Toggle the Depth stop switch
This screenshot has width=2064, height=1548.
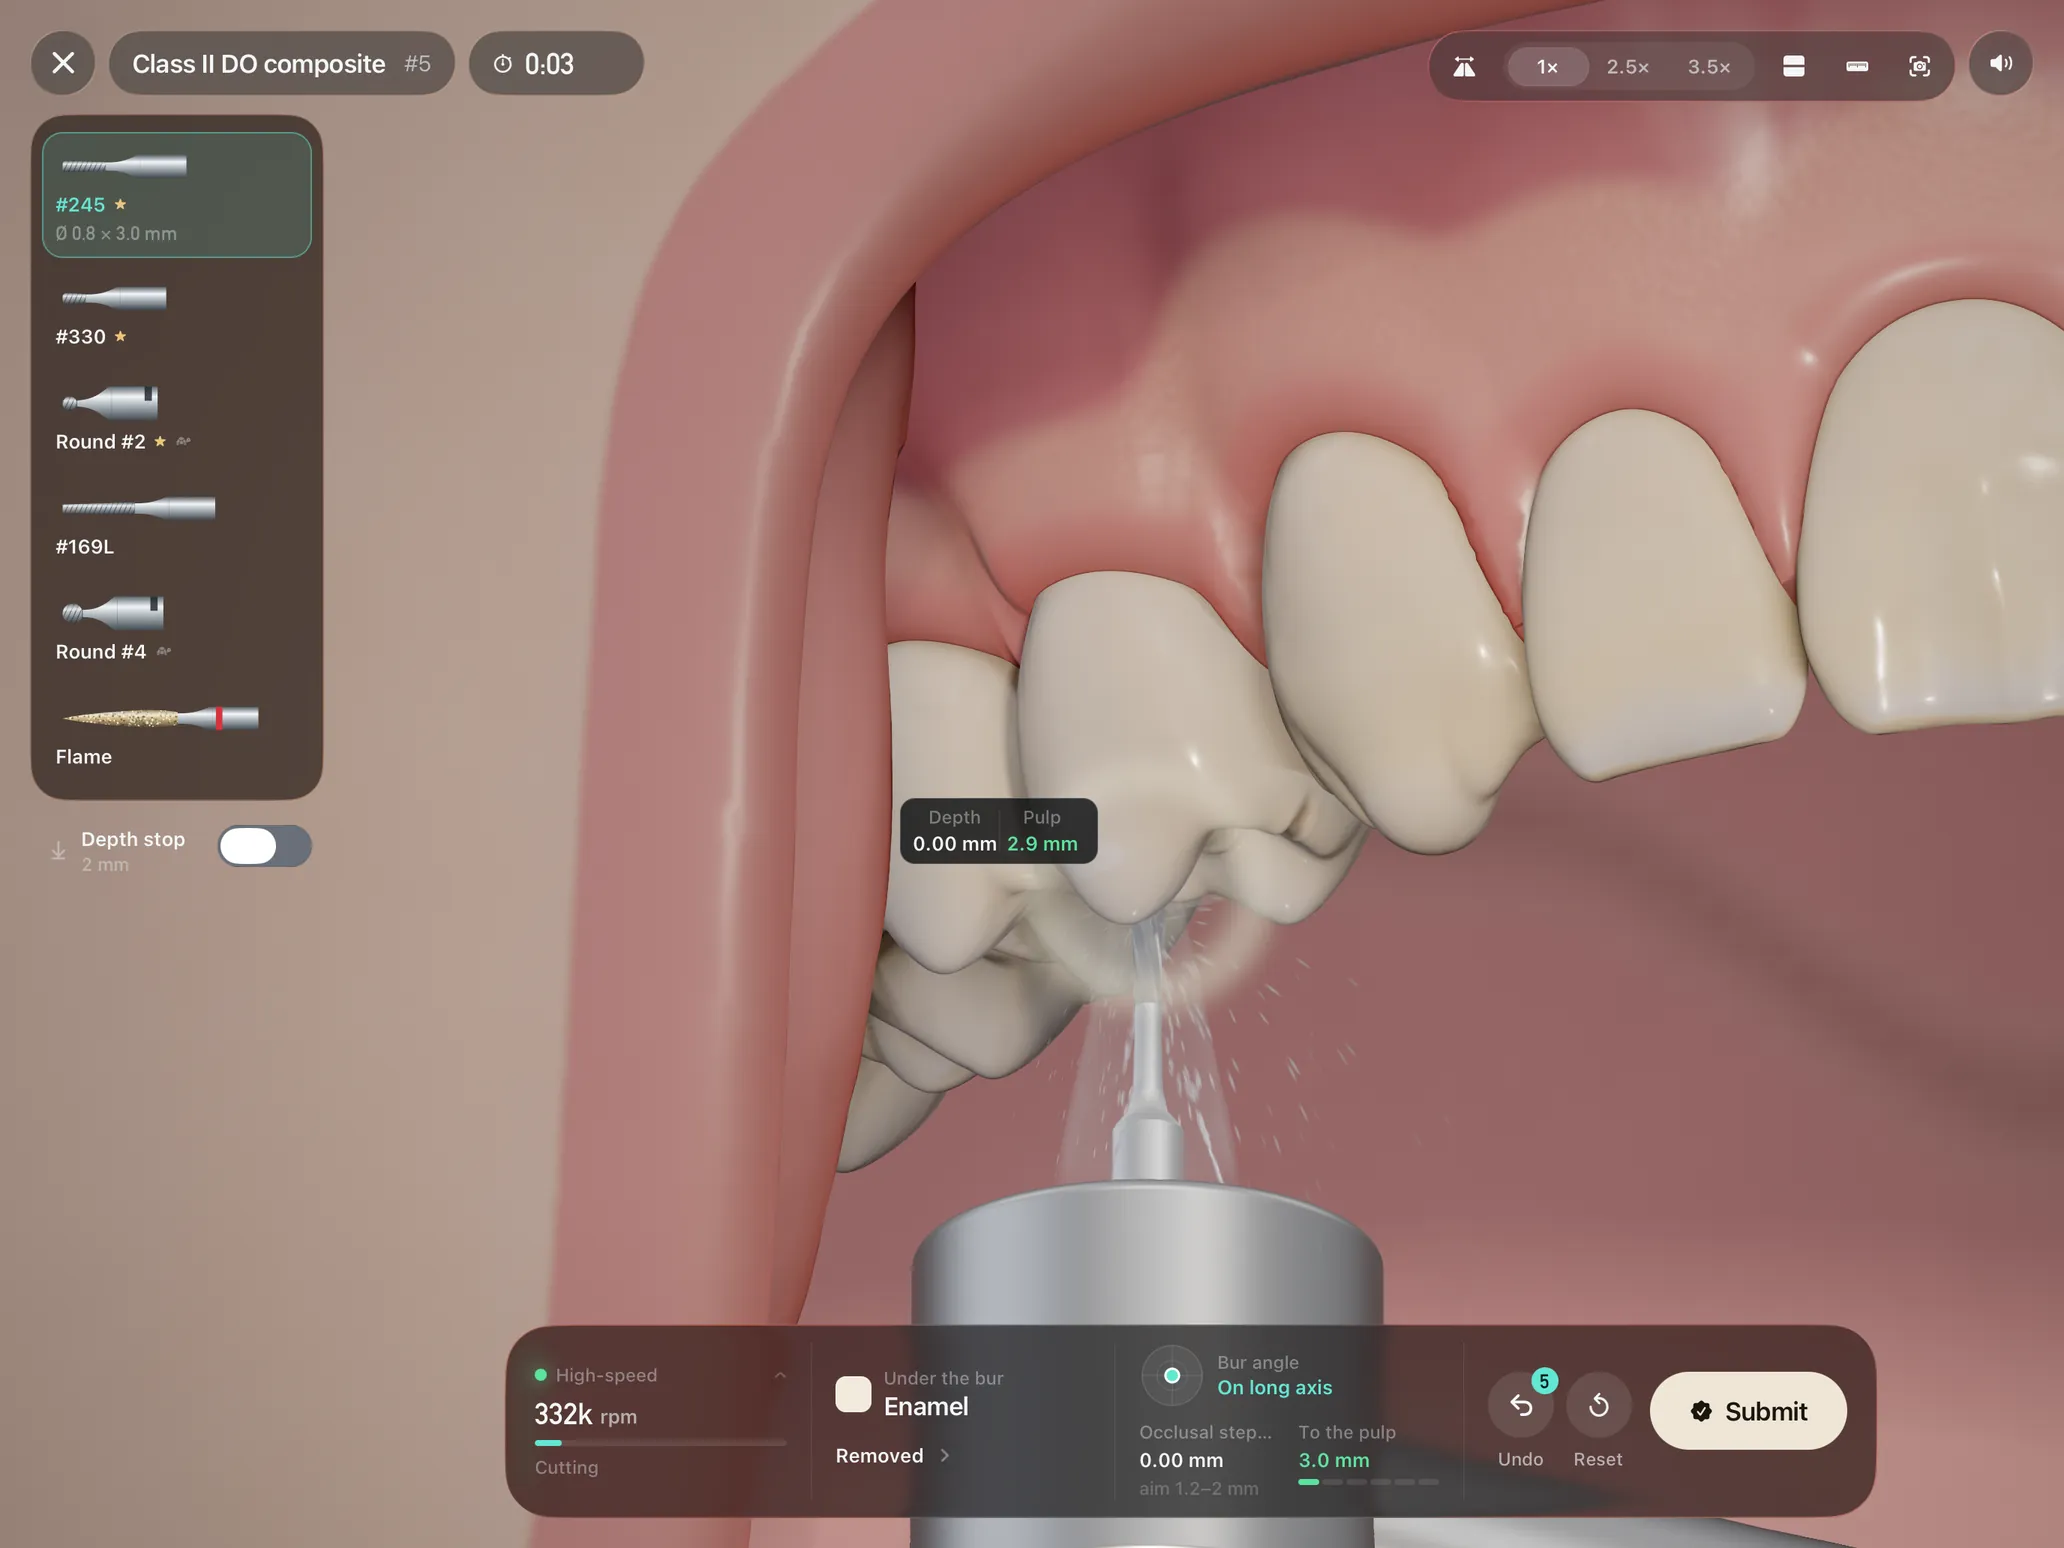tap(265, 846)
